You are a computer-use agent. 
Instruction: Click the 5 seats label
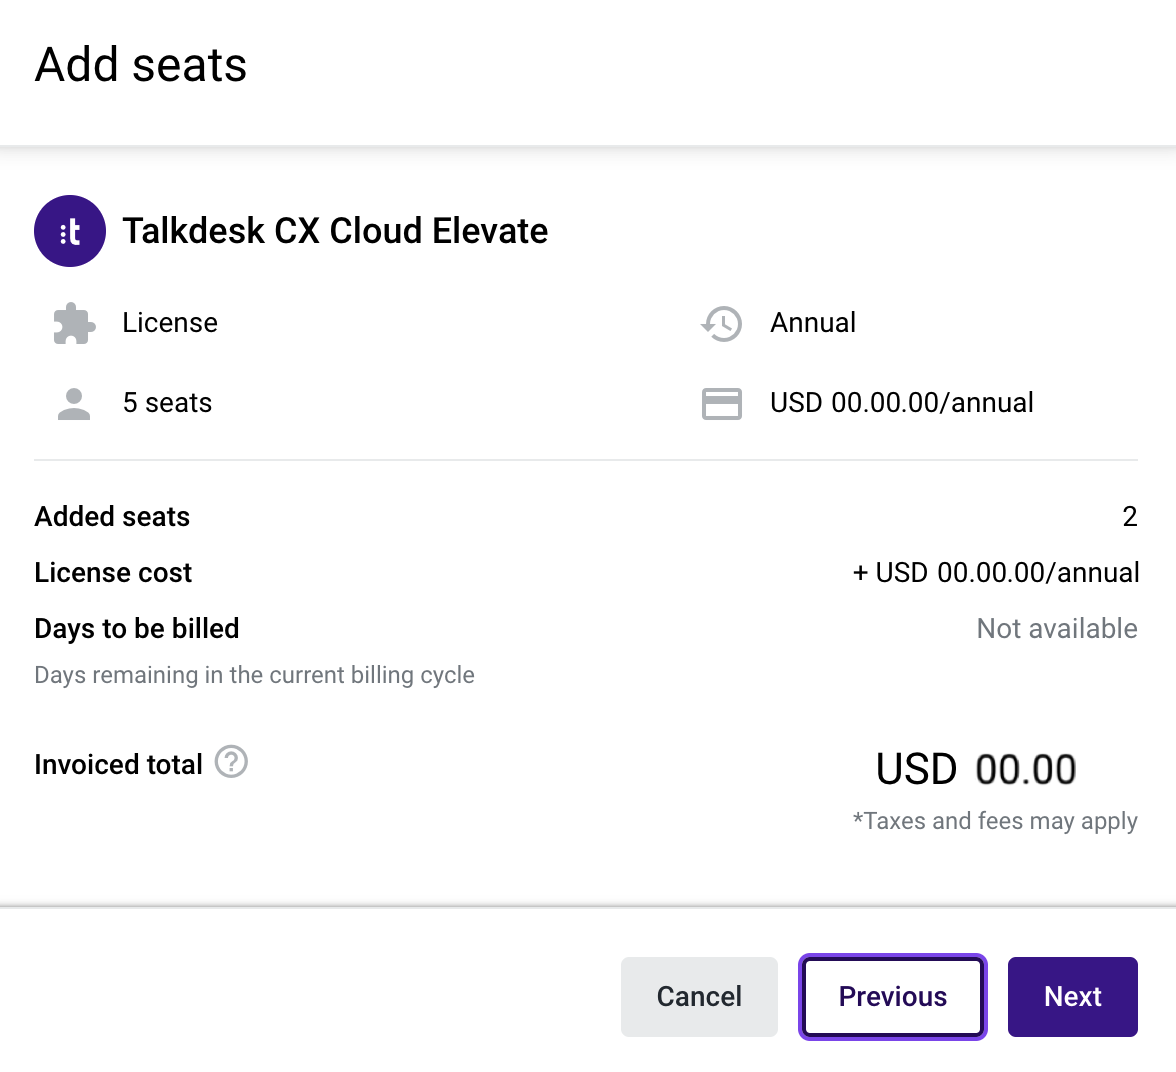167,403
